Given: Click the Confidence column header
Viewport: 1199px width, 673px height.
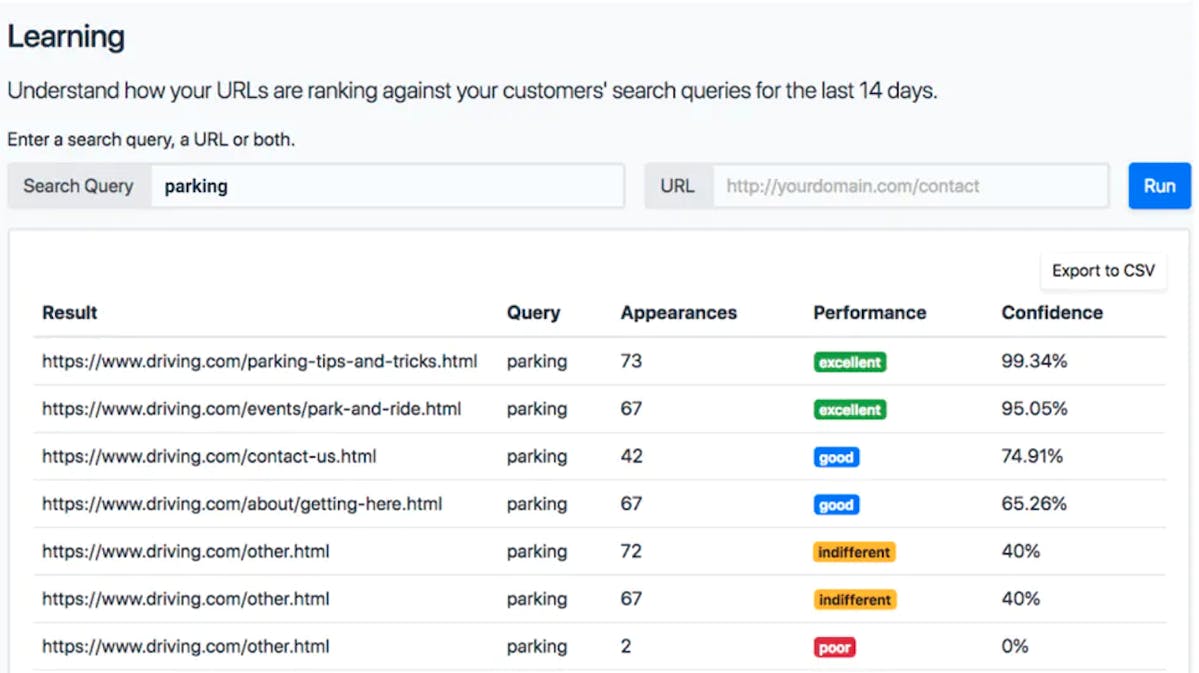Looking at the screenshot, I should 1052,313.
